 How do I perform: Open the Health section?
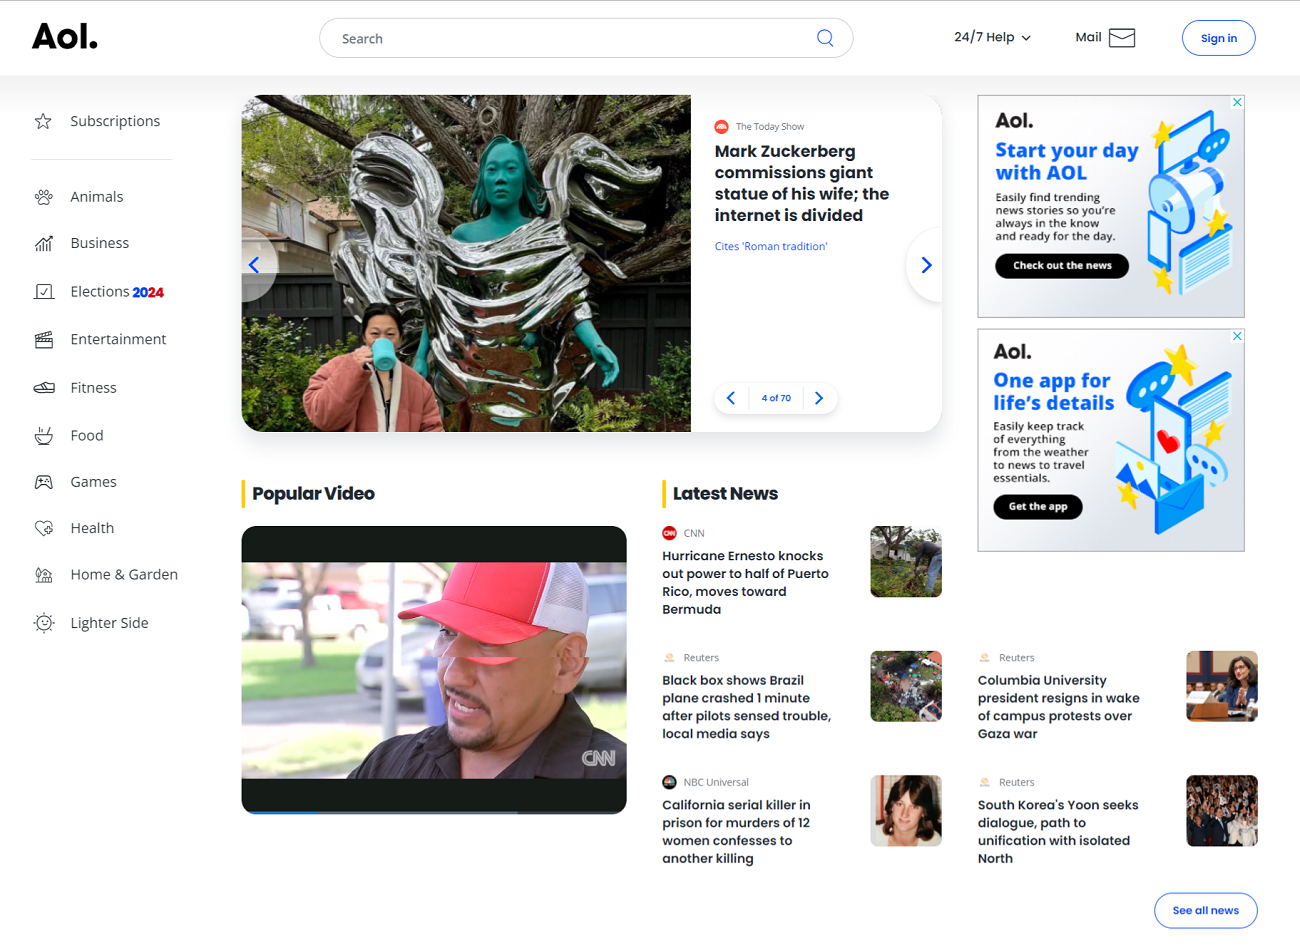92,528
